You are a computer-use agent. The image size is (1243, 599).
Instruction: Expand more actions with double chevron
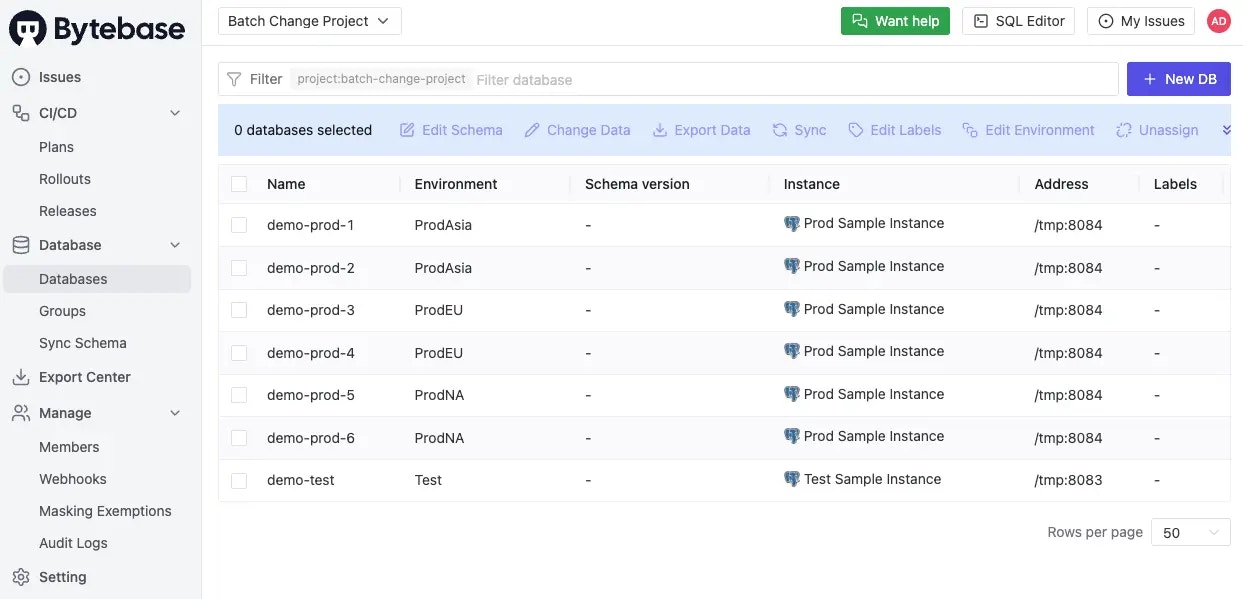tap(1226, 130)
